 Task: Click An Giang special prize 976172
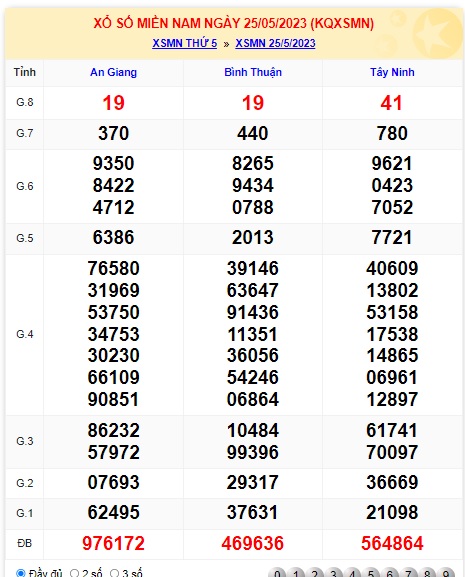point(113,544)
